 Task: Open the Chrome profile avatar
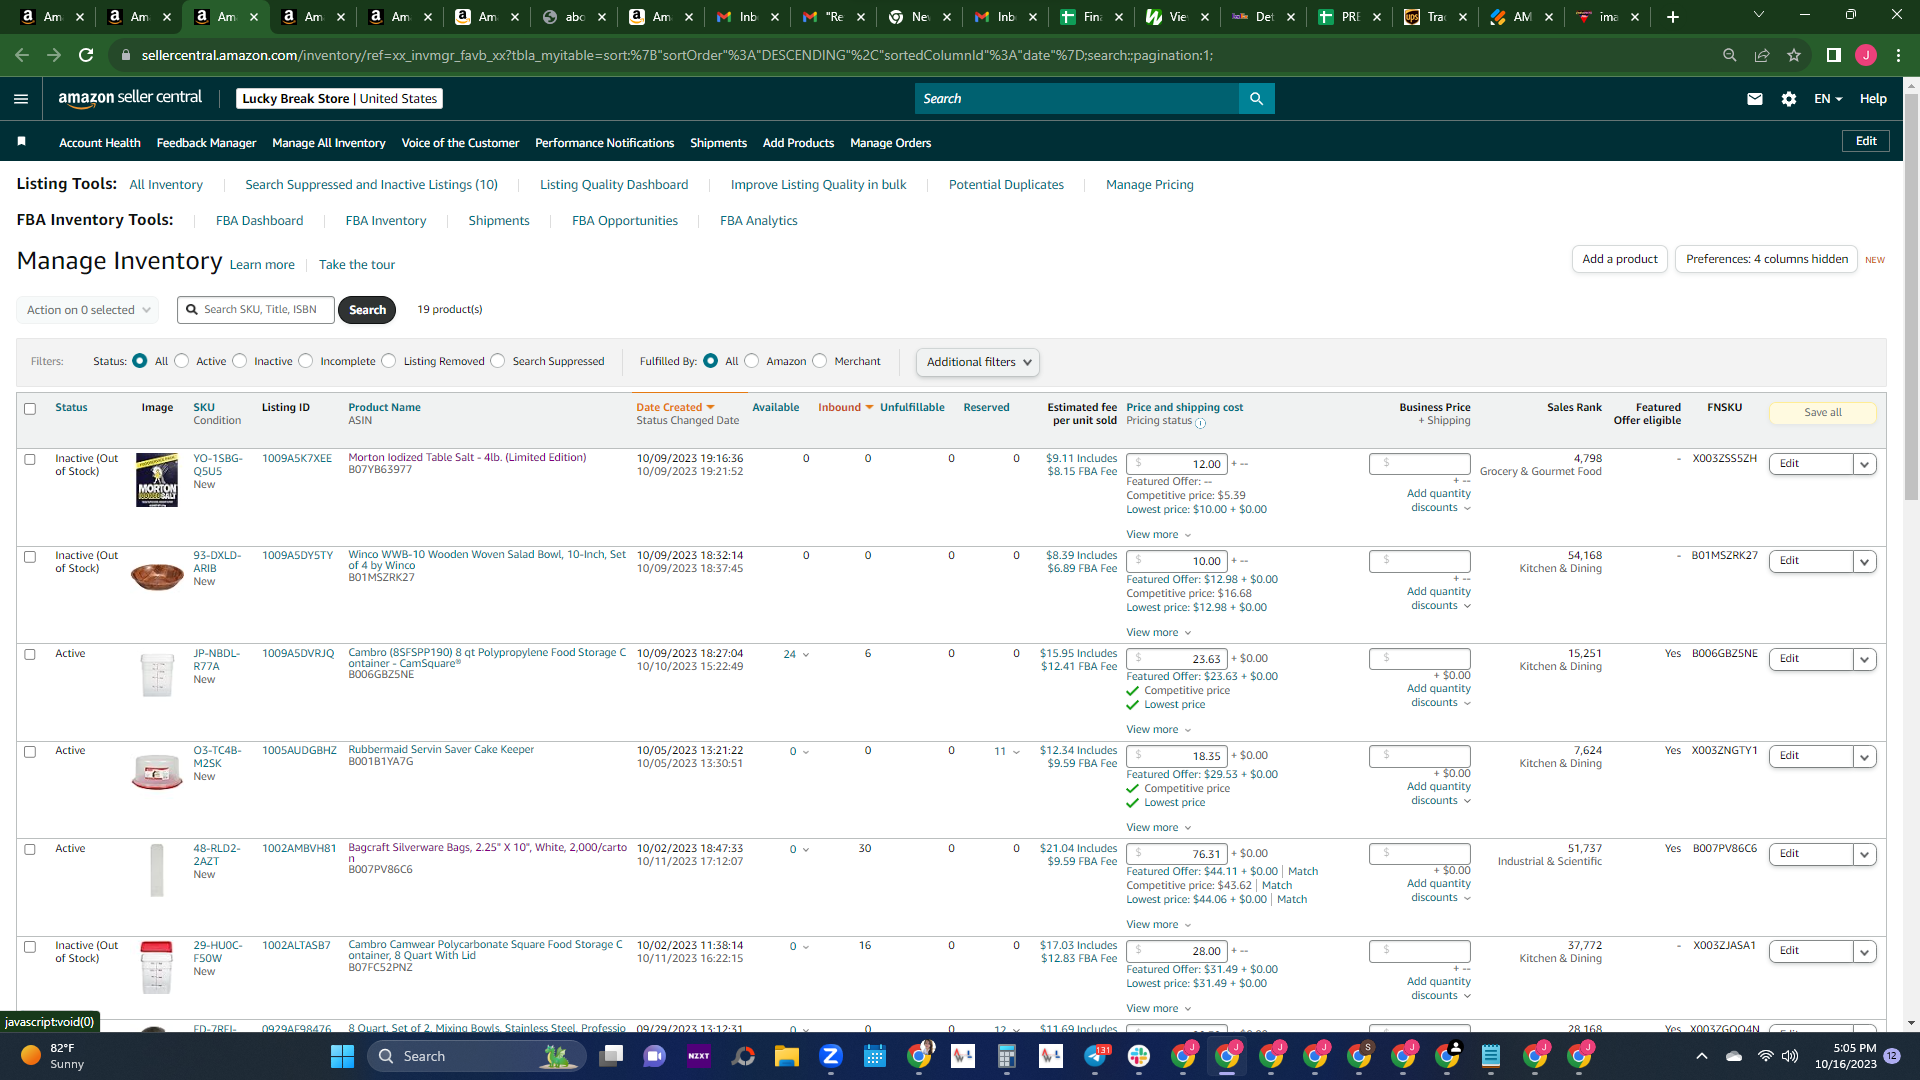(1866, 55)
